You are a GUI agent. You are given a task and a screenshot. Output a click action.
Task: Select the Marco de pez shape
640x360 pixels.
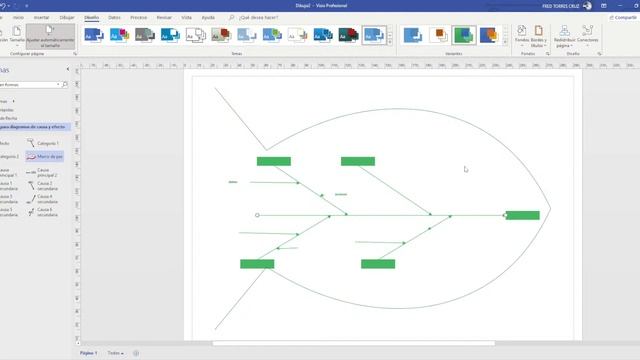click(x=45, y=156)
